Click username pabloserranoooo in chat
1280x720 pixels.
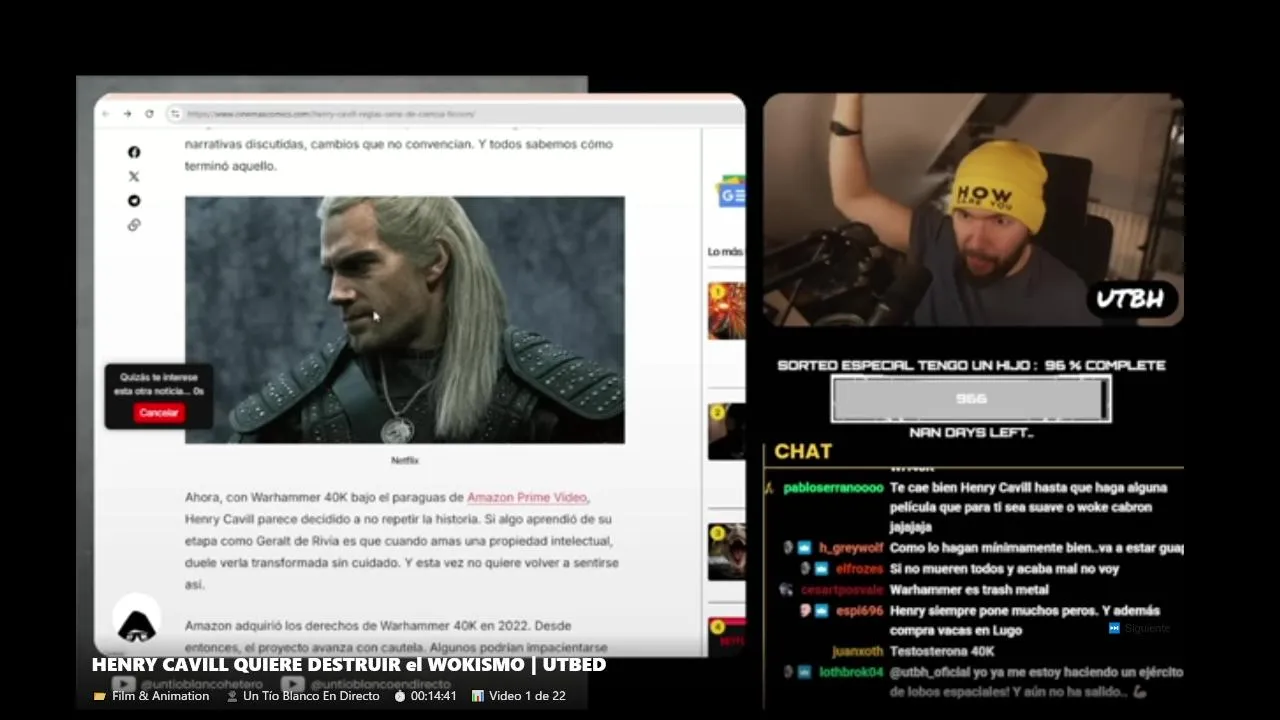coord(834,488)
